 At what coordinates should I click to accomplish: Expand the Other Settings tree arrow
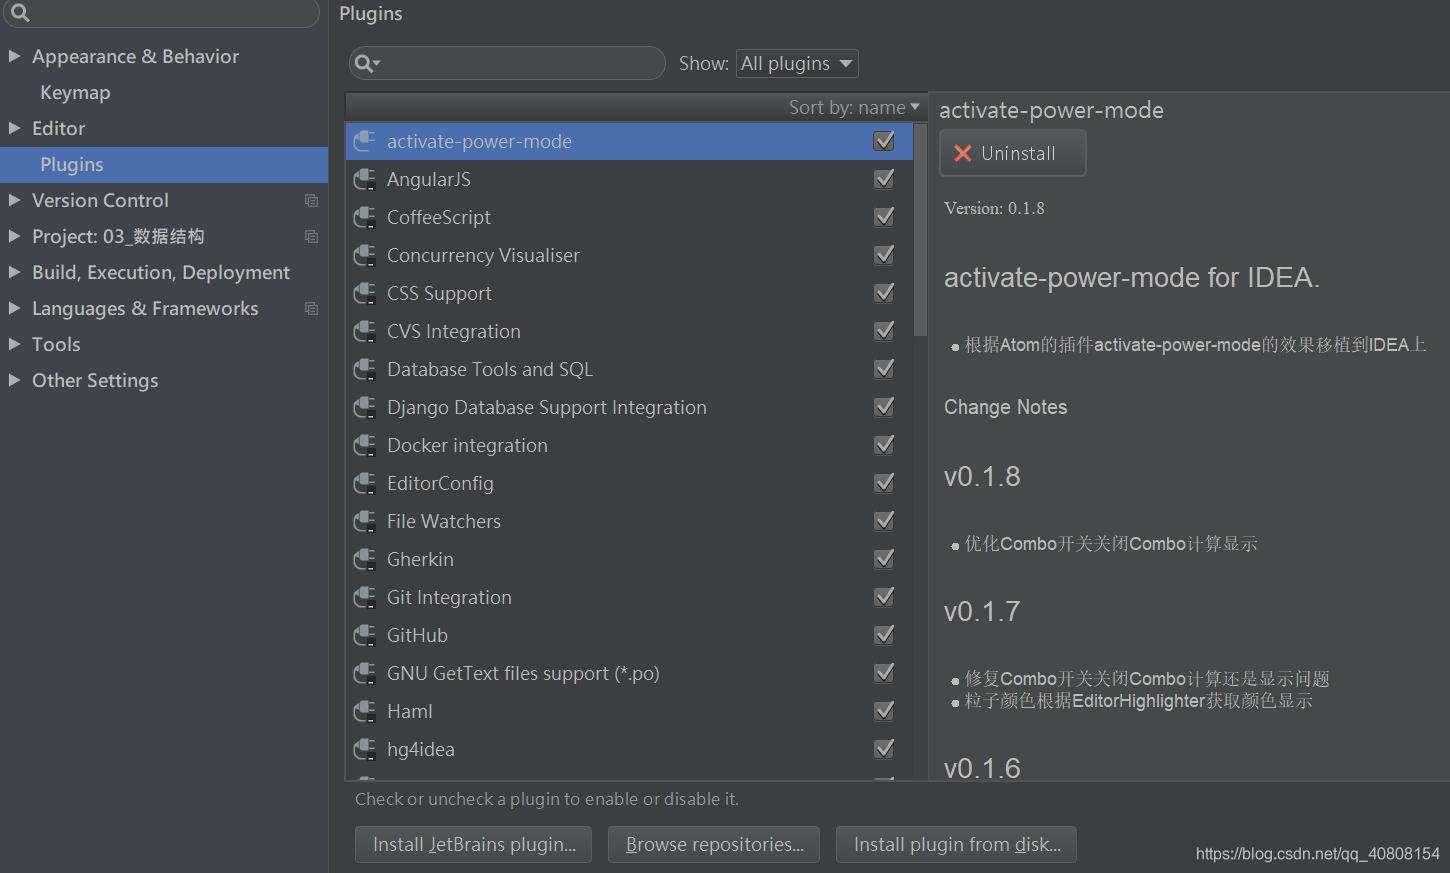pyautogui.click(x=14, y=380)
